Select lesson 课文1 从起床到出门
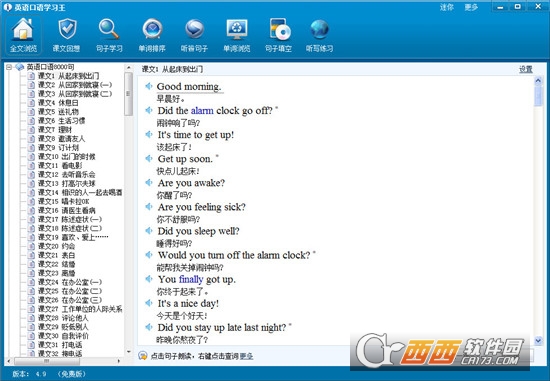The width and height of the screenshot is (550, 381). [68, 76]
